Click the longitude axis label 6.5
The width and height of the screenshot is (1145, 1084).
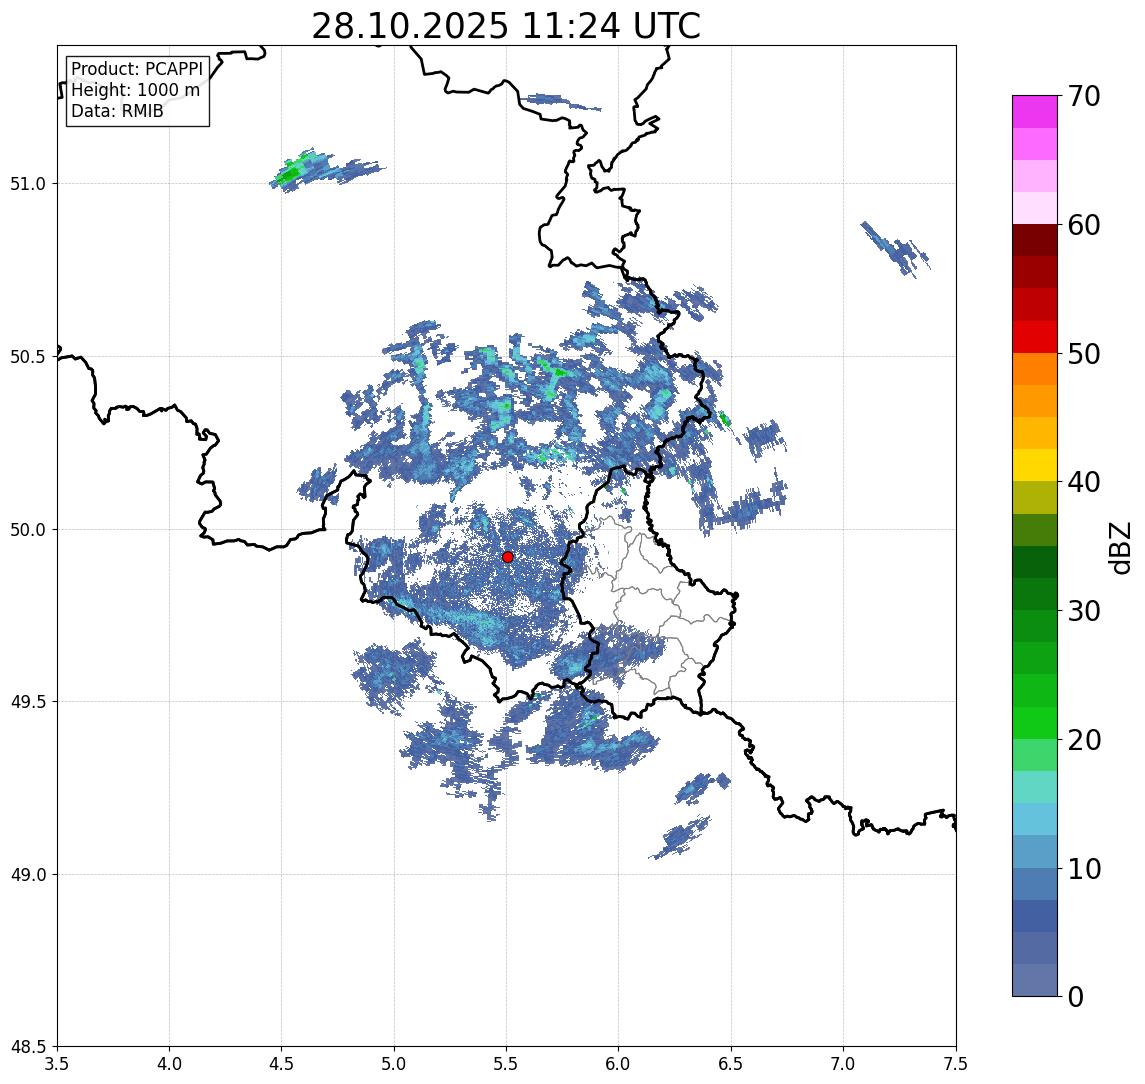[731, 1064]
